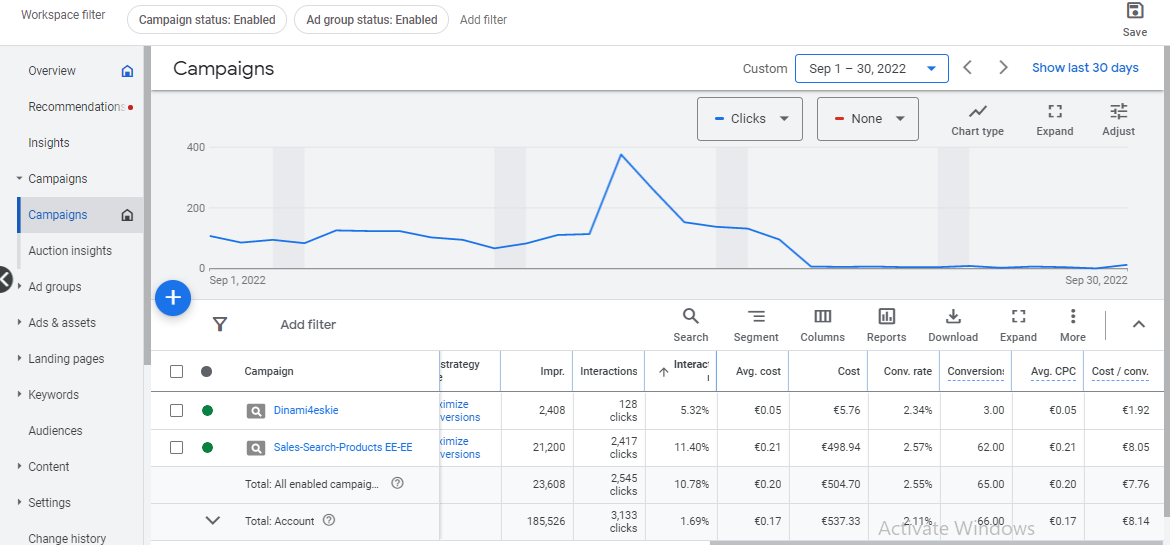Click the blue plus new campaign button
1170x545 pixels.
click(x=173, y=298)
